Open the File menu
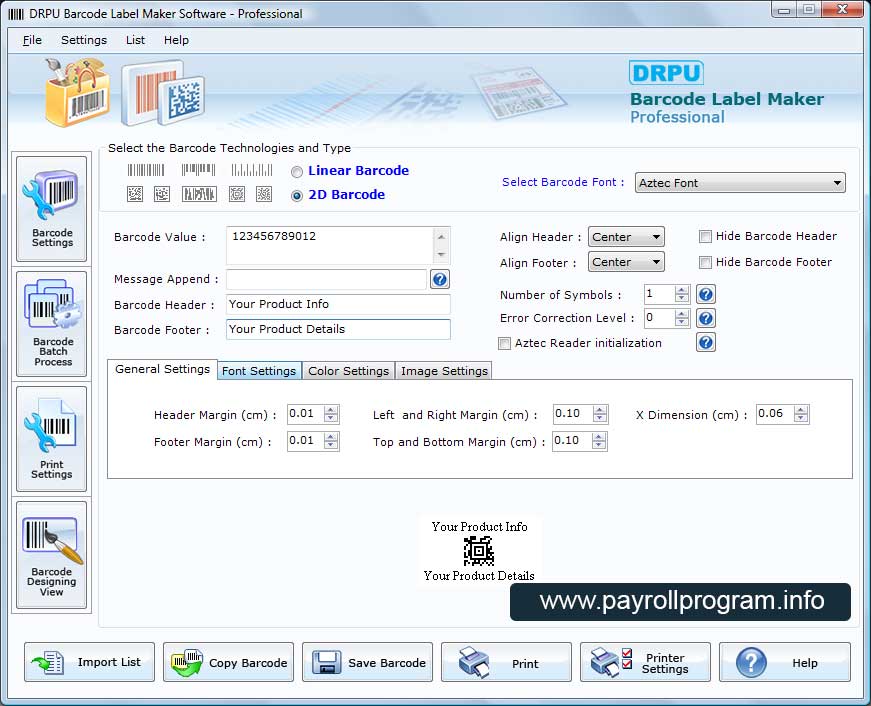Screen dimensions: 871x706 pos(32,40)
